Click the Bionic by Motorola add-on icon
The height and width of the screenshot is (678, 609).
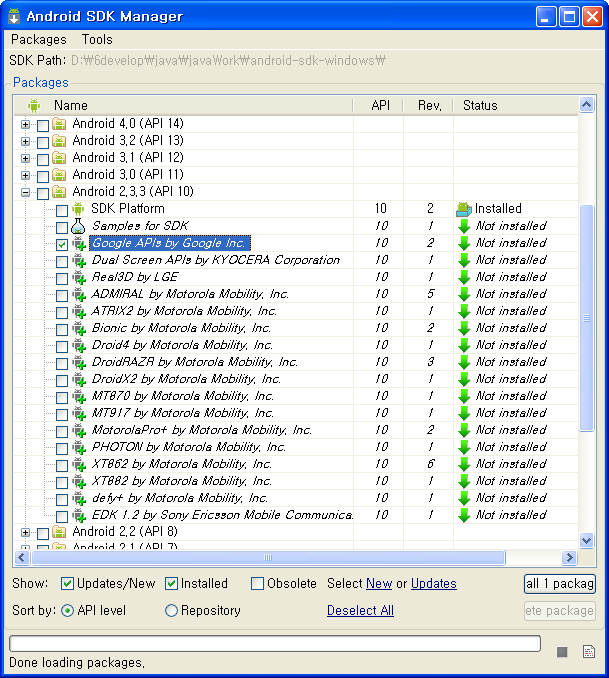[x=79, y=328]
